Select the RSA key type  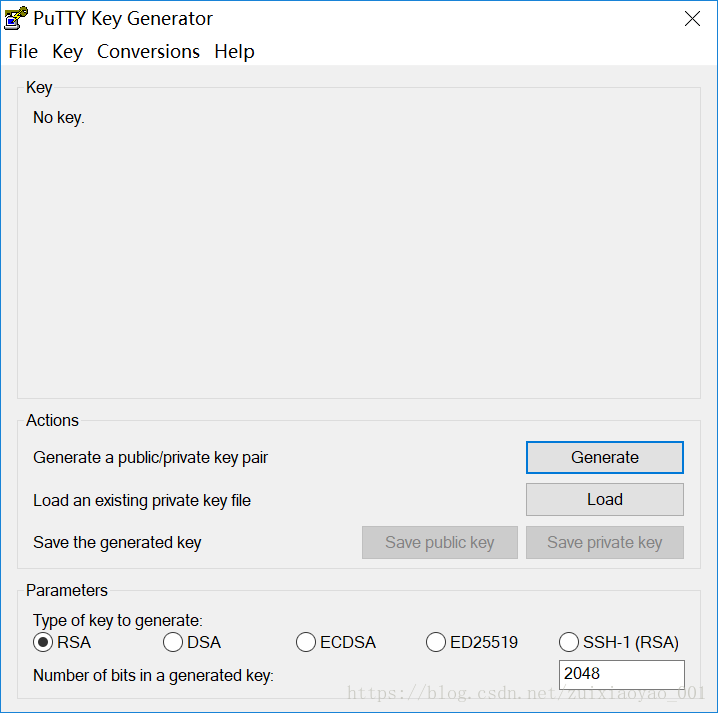62,642
